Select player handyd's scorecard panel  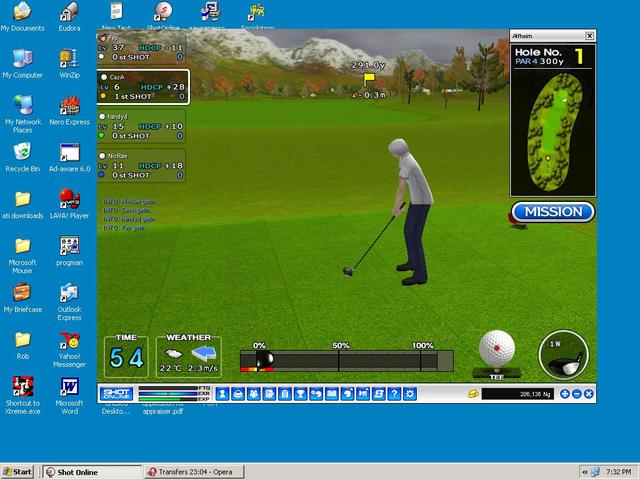point(142,127)
